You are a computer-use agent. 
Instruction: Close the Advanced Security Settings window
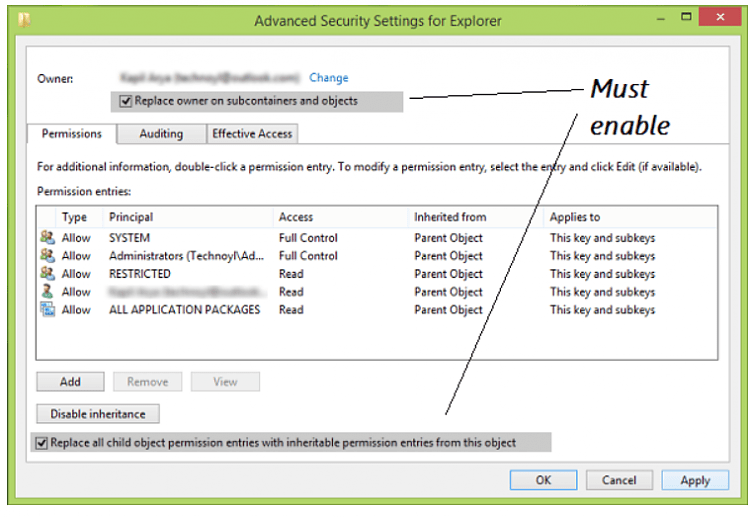[x=720, y=17]
